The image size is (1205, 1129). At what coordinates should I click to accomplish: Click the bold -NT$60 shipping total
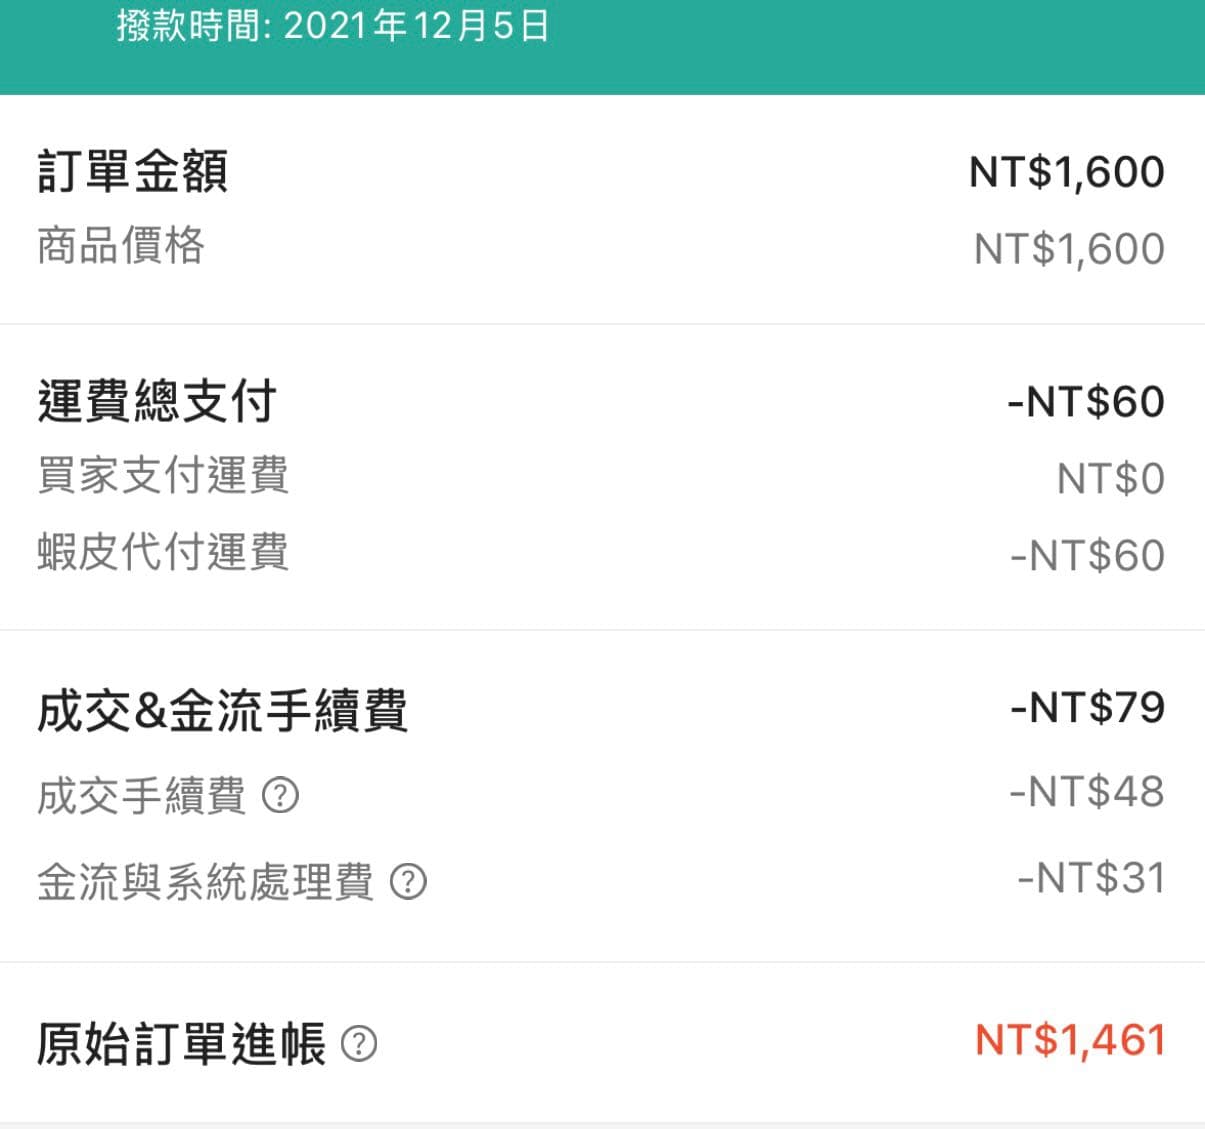pos(1086,402)
